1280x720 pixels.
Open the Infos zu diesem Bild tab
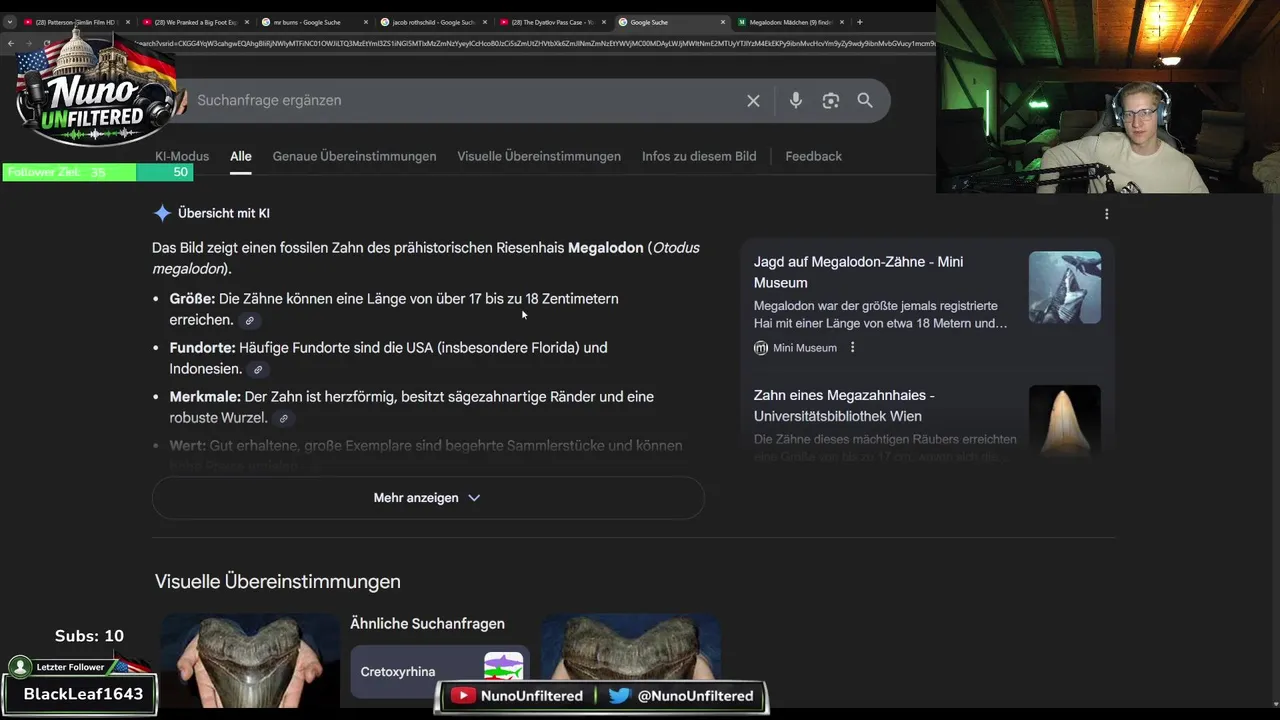pyautogui.click(x=699, y=156)
